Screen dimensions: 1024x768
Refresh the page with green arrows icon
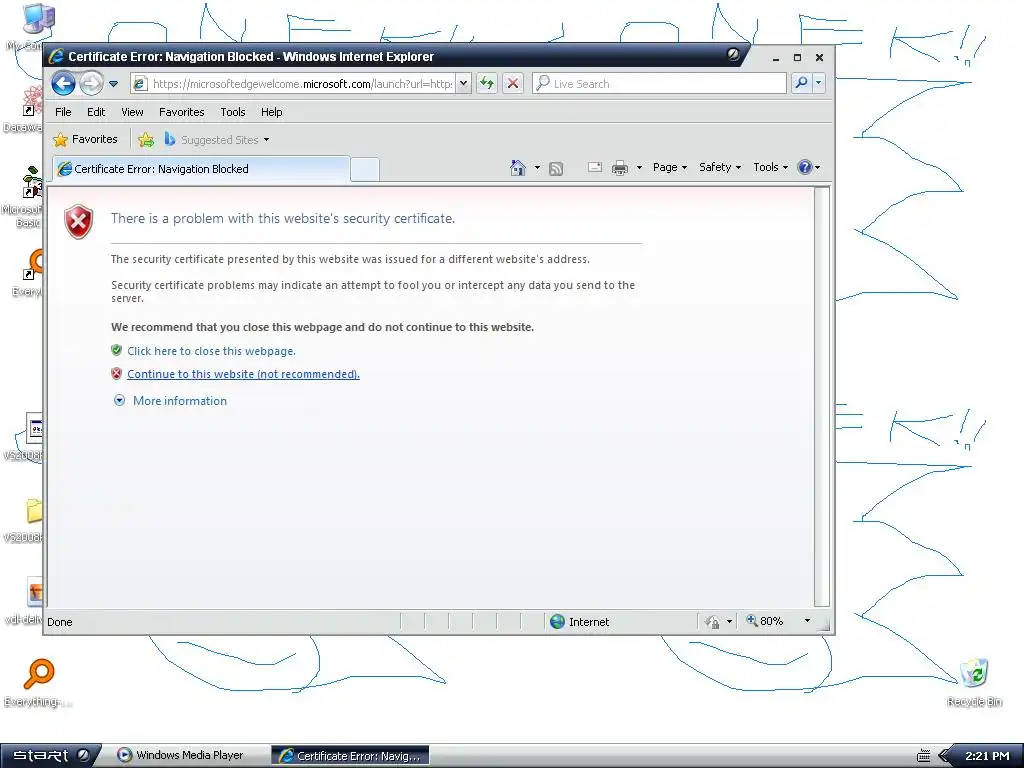487,84
